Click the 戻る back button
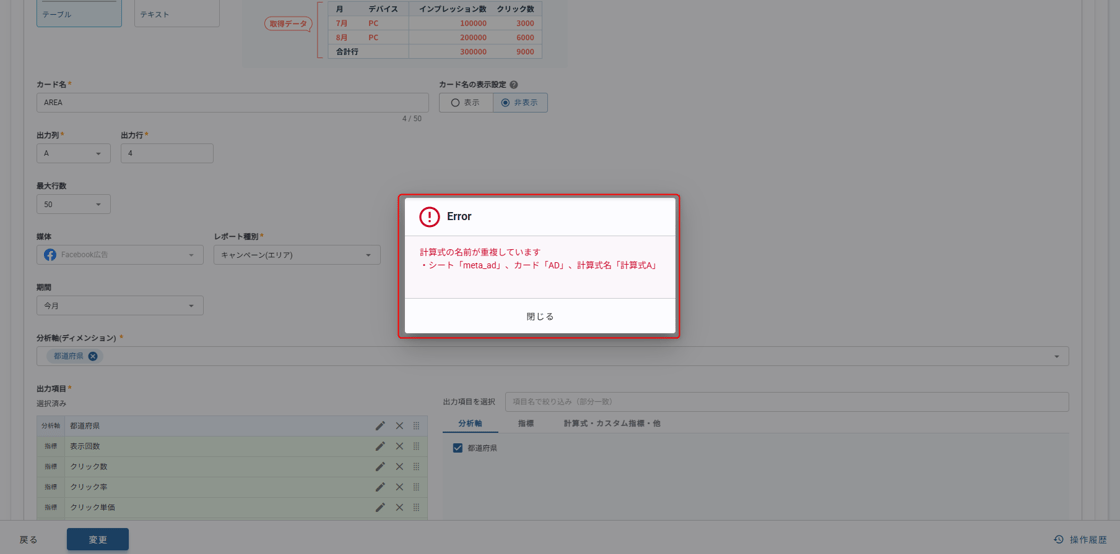The image size is (1120, 554). pos(29,540)
